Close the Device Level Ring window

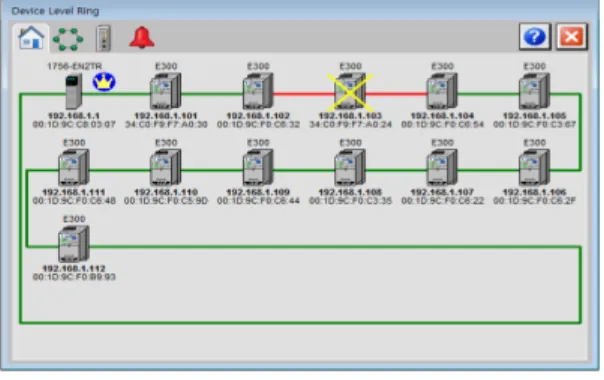(x=572, y=37)
